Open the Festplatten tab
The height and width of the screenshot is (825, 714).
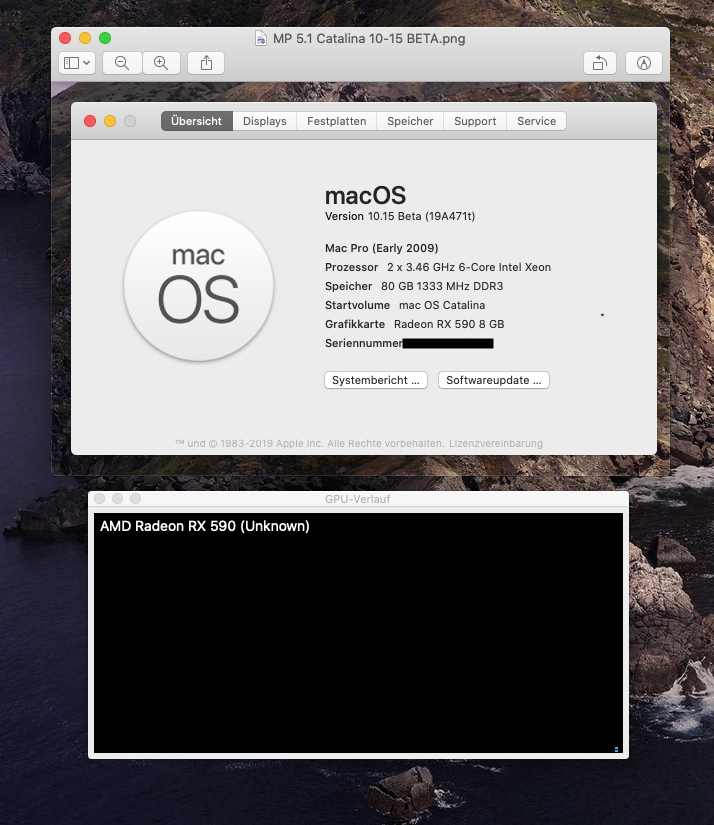tap(337, 121)
